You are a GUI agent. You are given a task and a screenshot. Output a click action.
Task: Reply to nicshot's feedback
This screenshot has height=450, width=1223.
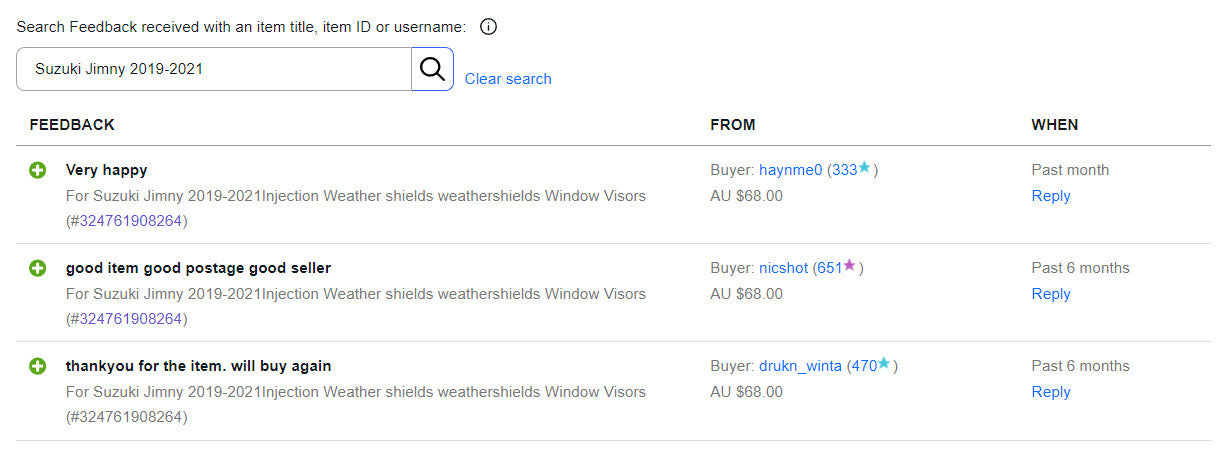[x=1051, y=294]
